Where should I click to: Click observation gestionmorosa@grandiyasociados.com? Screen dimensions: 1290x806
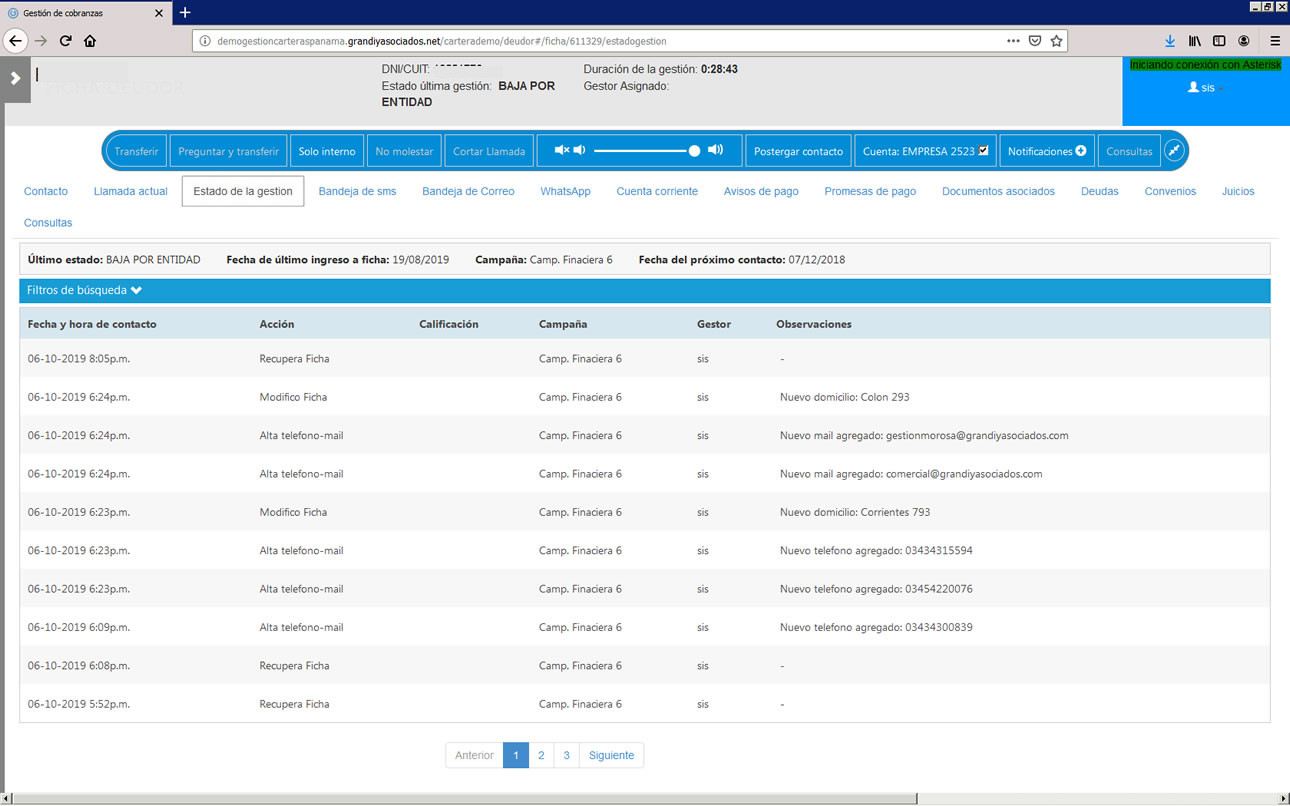click(924, 435)
